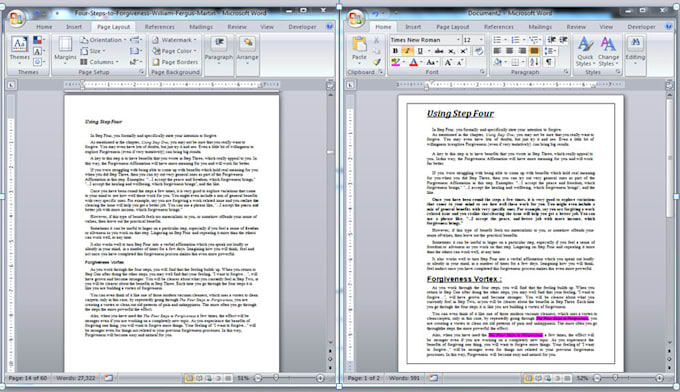Open Page Layout tab in Document2
Screen dimensions: 680x392
pyautogui.click(x=452, y=27)
